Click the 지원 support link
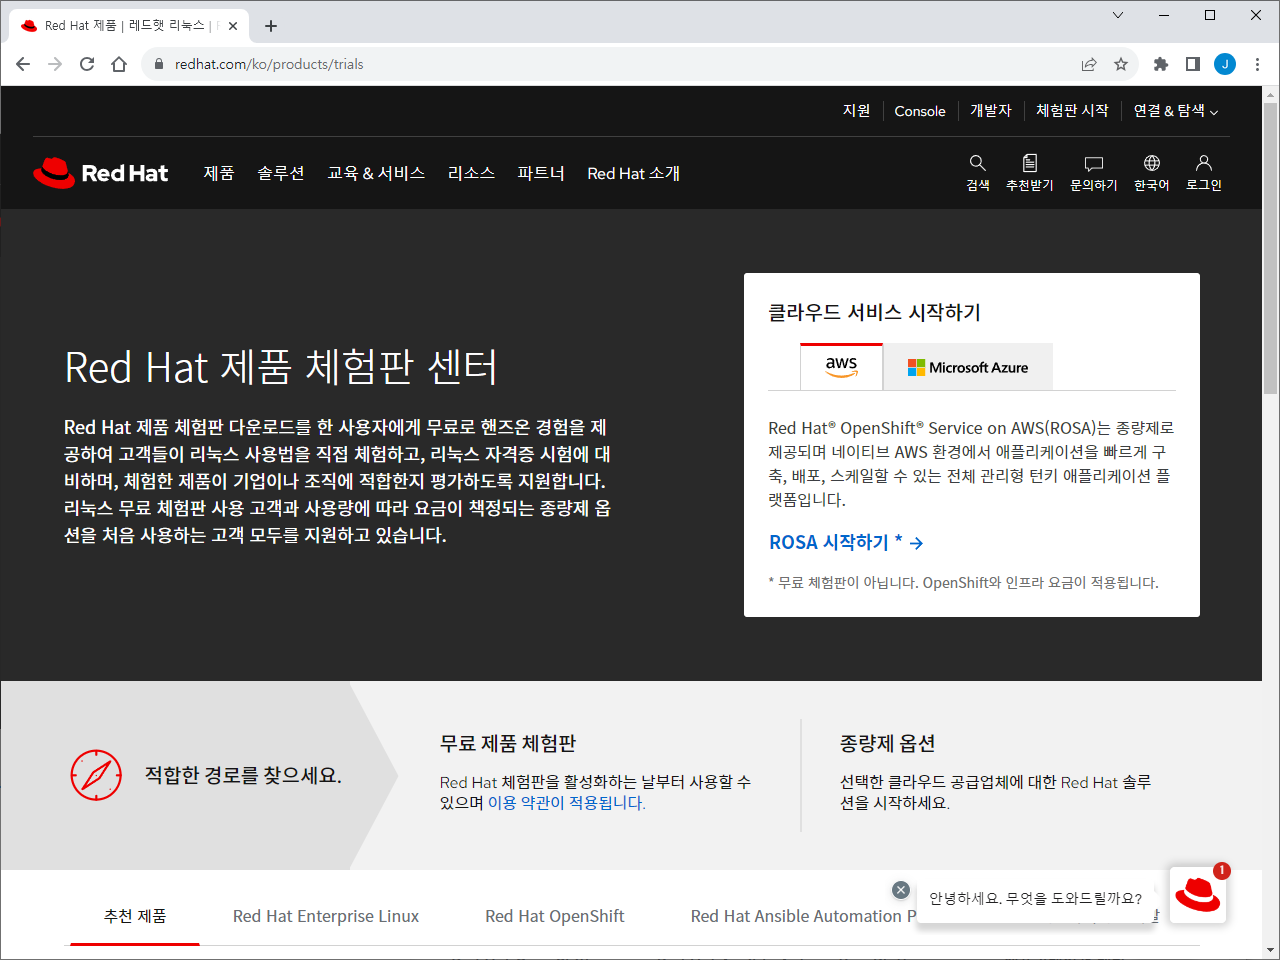The width and height of the screenshot is (1280, 960). 856,111
